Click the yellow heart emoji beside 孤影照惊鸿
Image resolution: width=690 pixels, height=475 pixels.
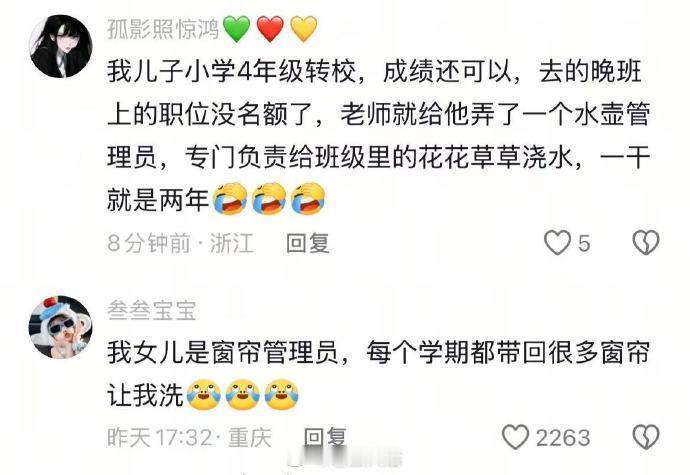click(x=304, y=29)
